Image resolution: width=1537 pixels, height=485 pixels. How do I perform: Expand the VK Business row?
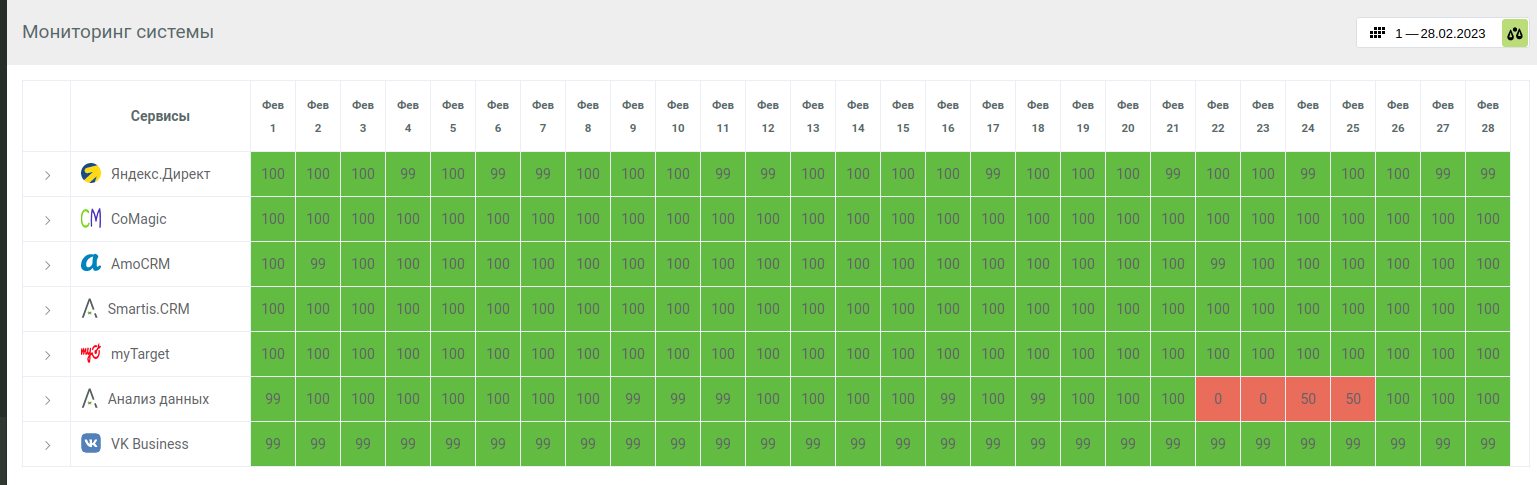(47, 445)
